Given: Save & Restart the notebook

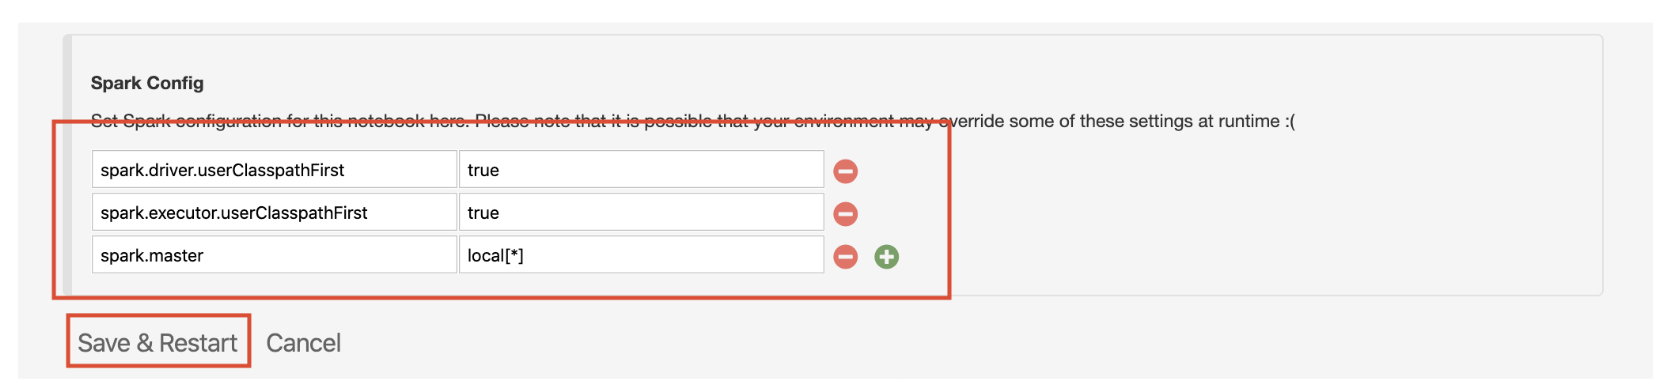Looking at the screenshot, I should [x=158, y=343].
